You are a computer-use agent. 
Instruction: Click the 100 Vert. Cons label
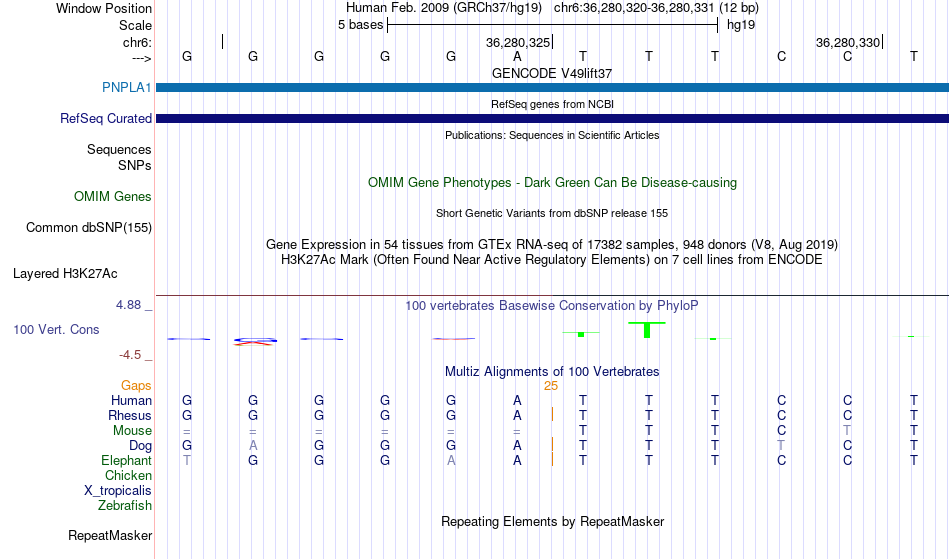click(x=56, y=329)
